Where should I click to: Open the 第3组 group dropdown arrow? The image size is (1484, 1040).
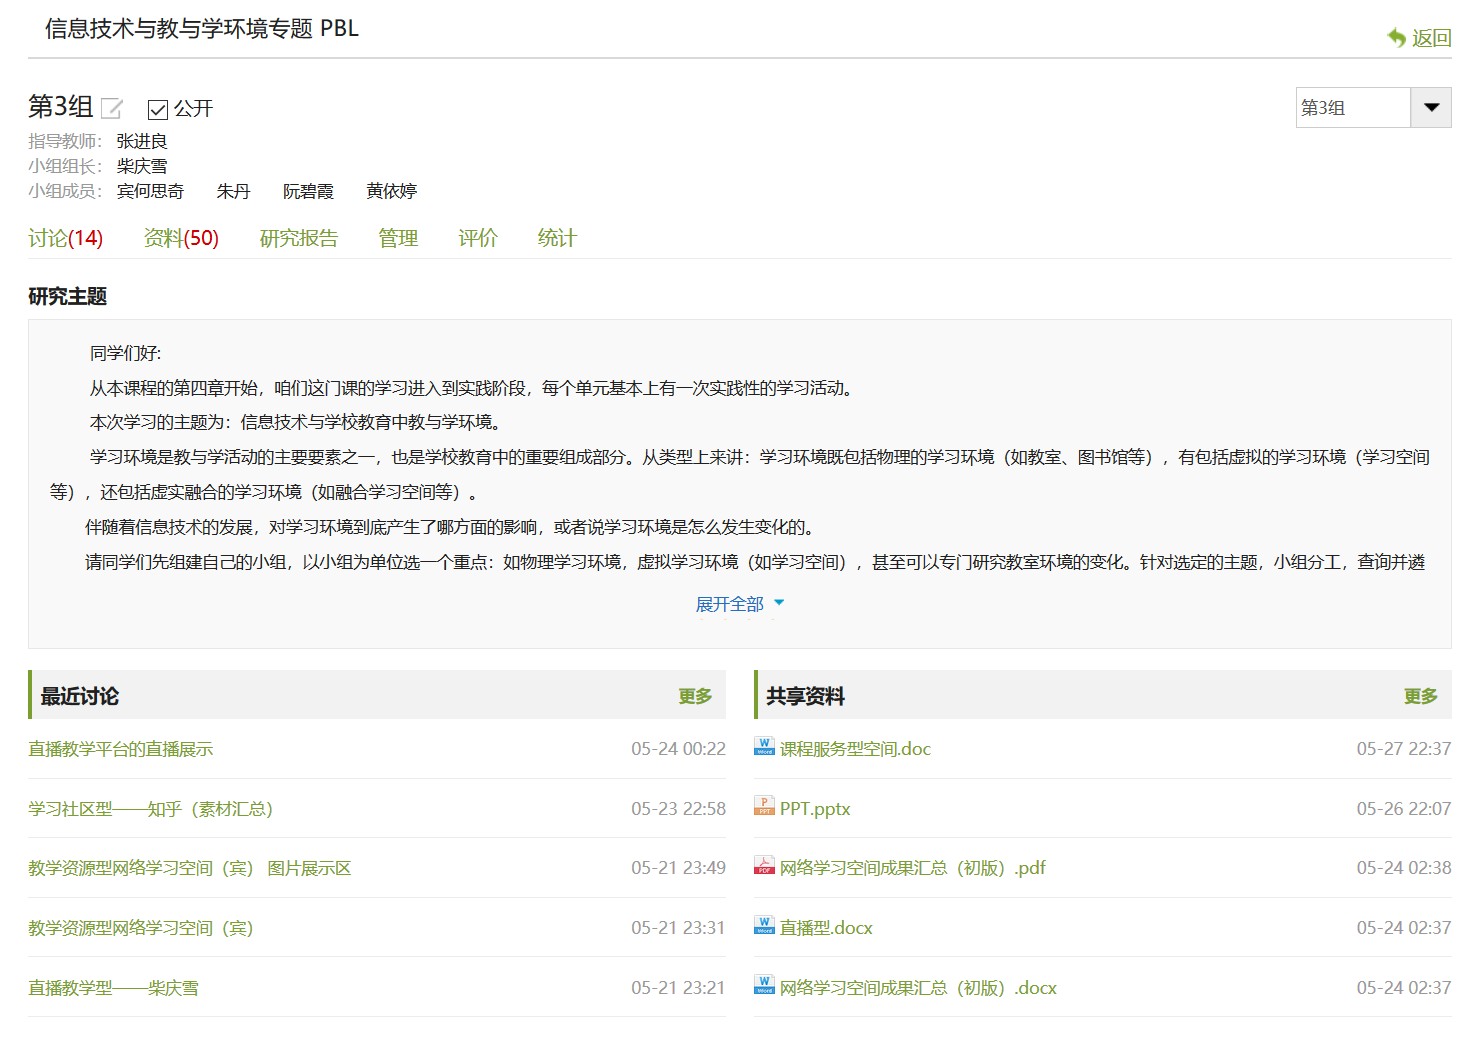pos(1431,108)
